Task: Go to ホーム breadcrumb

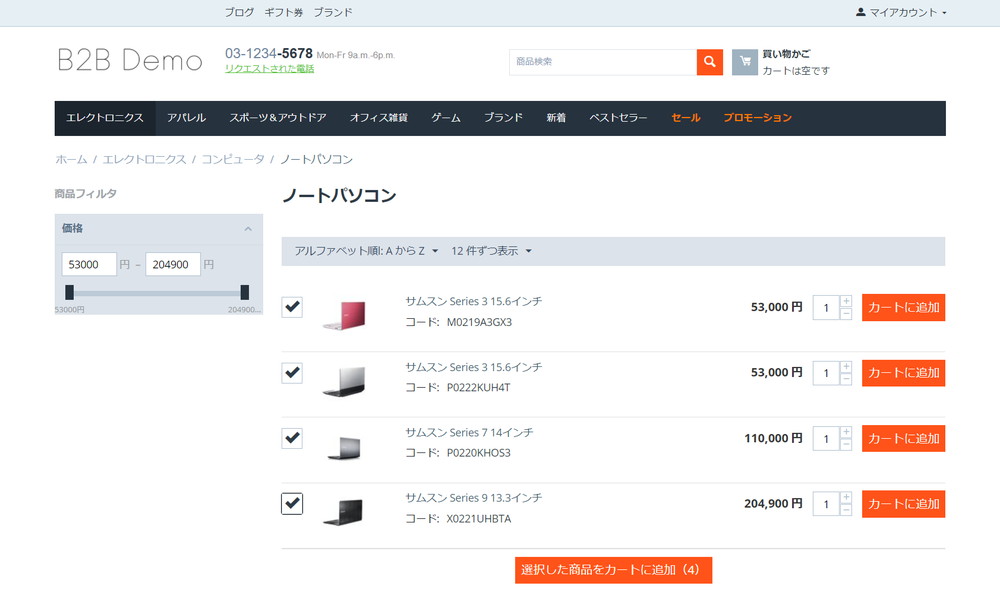Action: pyautogui.click(x=71, y=159)
